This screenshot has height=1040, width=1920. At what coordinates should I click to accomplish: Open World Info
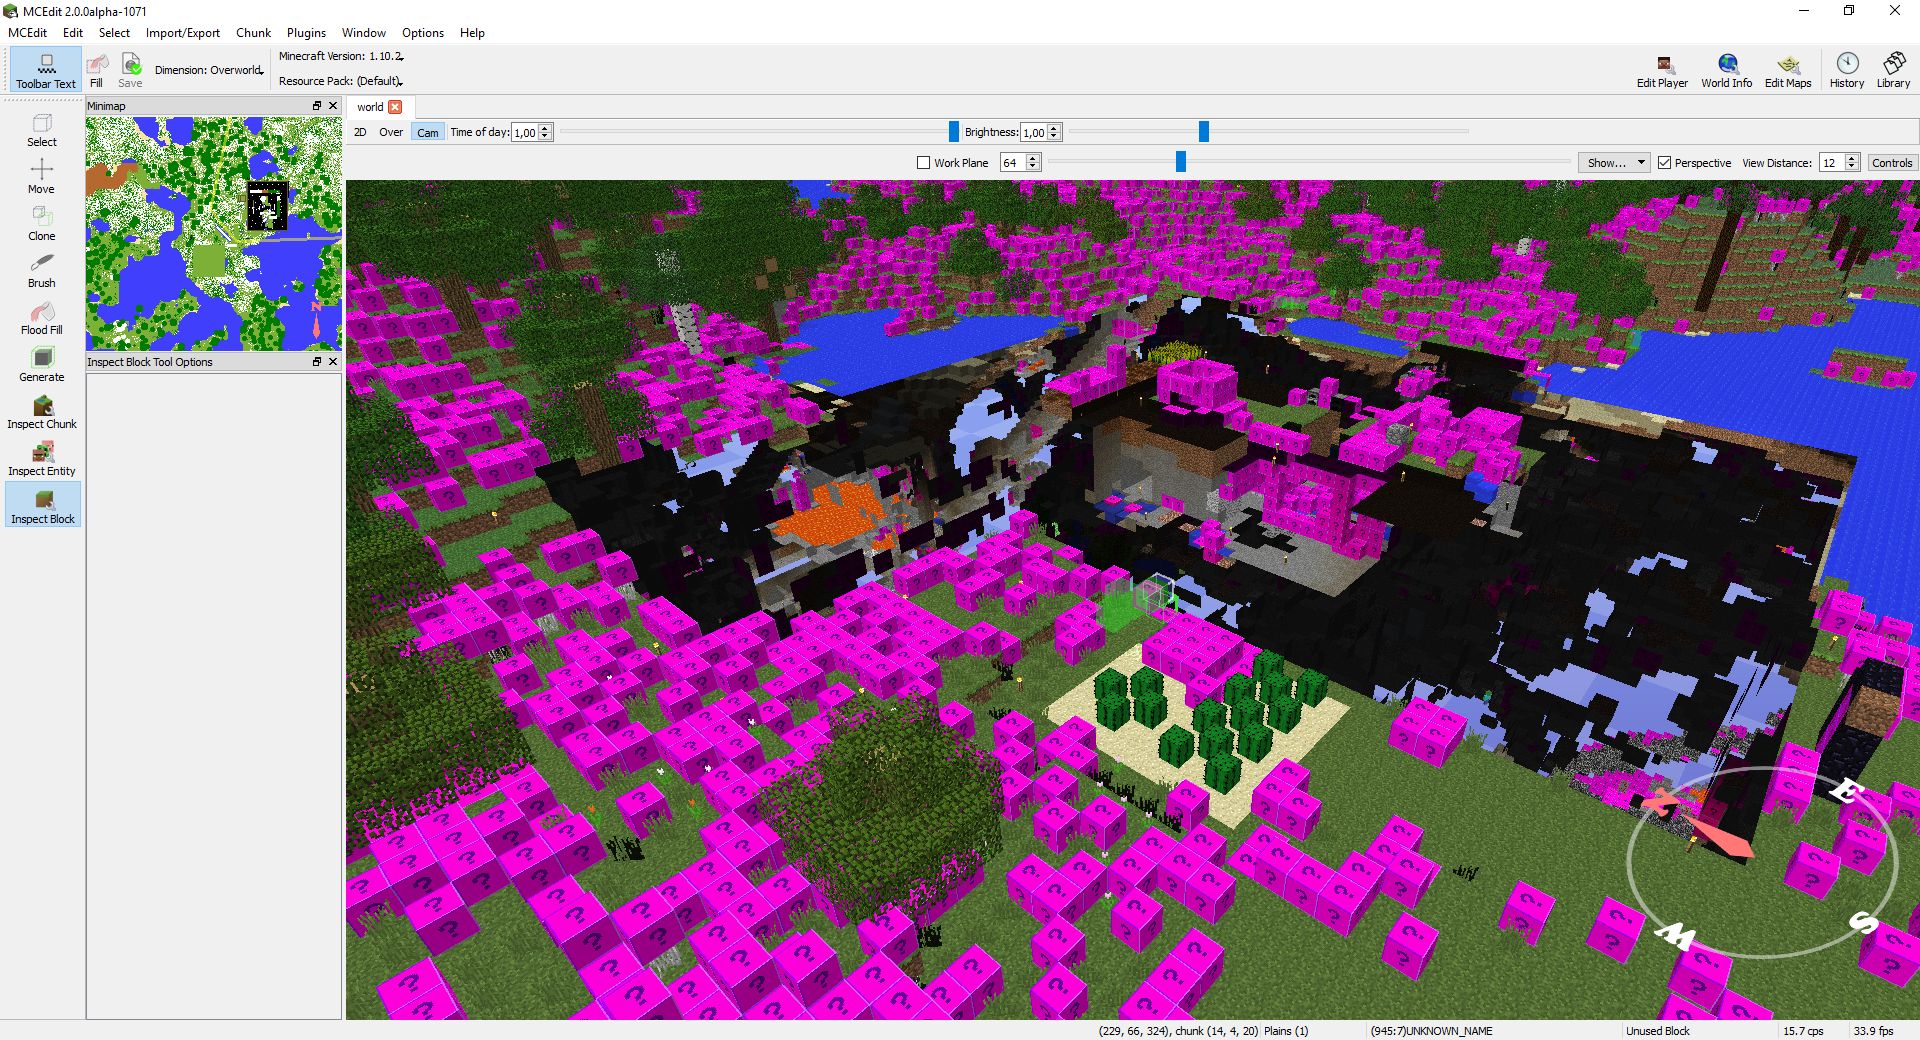point(1727,71)
